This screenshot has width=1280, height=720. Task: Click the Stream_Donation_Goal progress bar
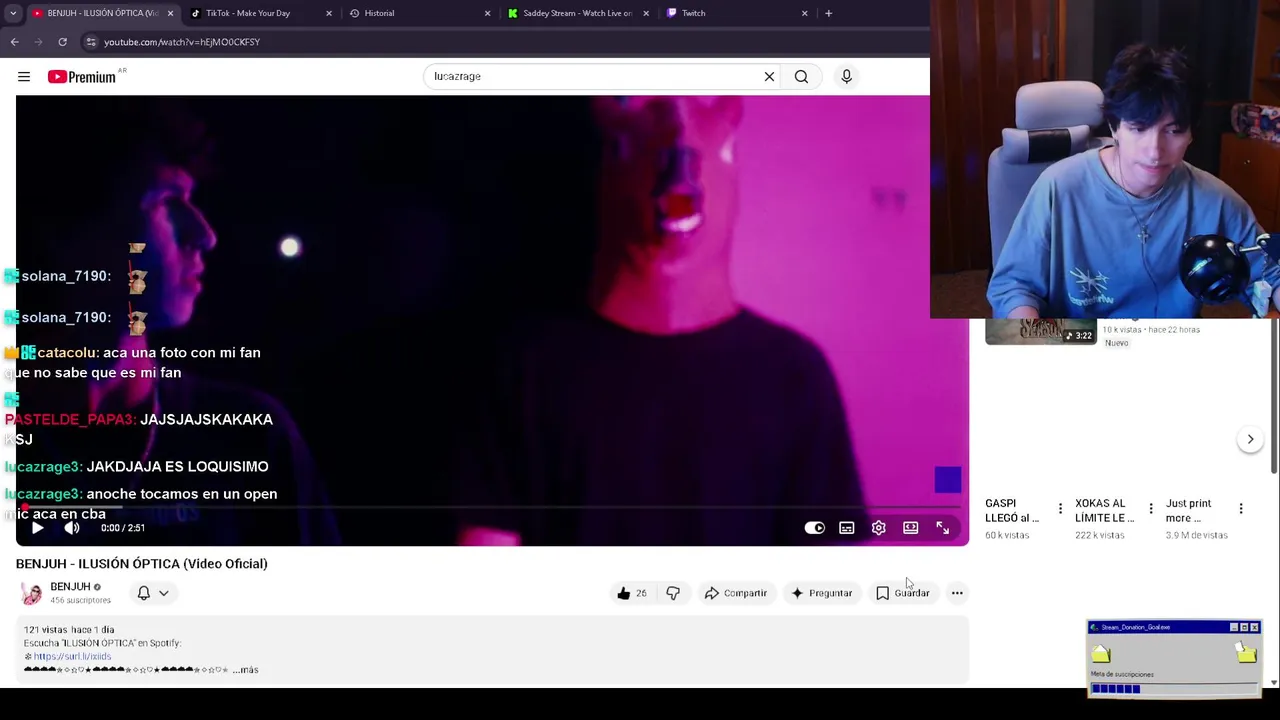pyautogui.click(x=1173, y=688)
